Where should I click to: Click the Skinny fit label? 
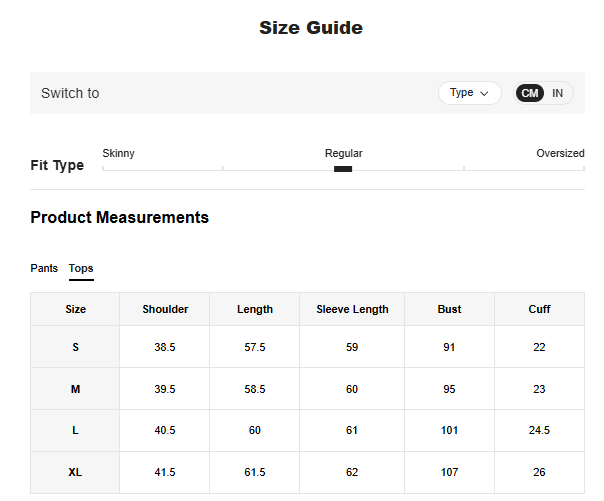pyautogui.click(x=119, y=153)
